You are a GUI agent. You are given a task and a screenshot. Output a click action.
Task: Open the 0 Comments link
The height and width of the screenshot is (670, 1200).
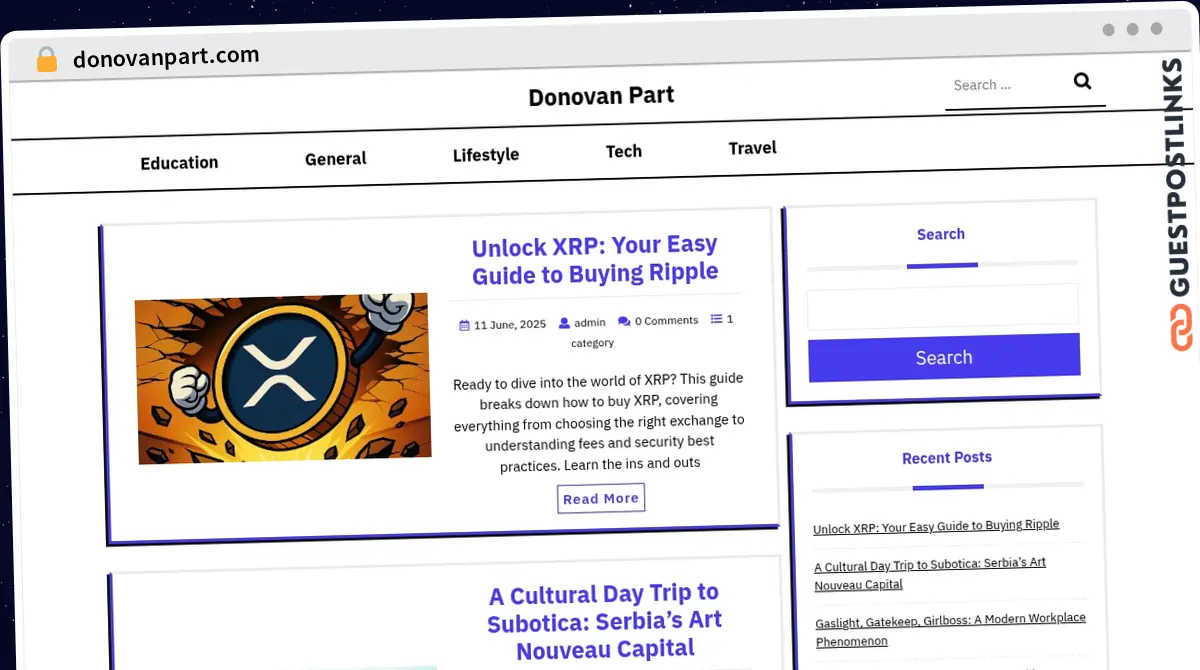coord(666,320)
